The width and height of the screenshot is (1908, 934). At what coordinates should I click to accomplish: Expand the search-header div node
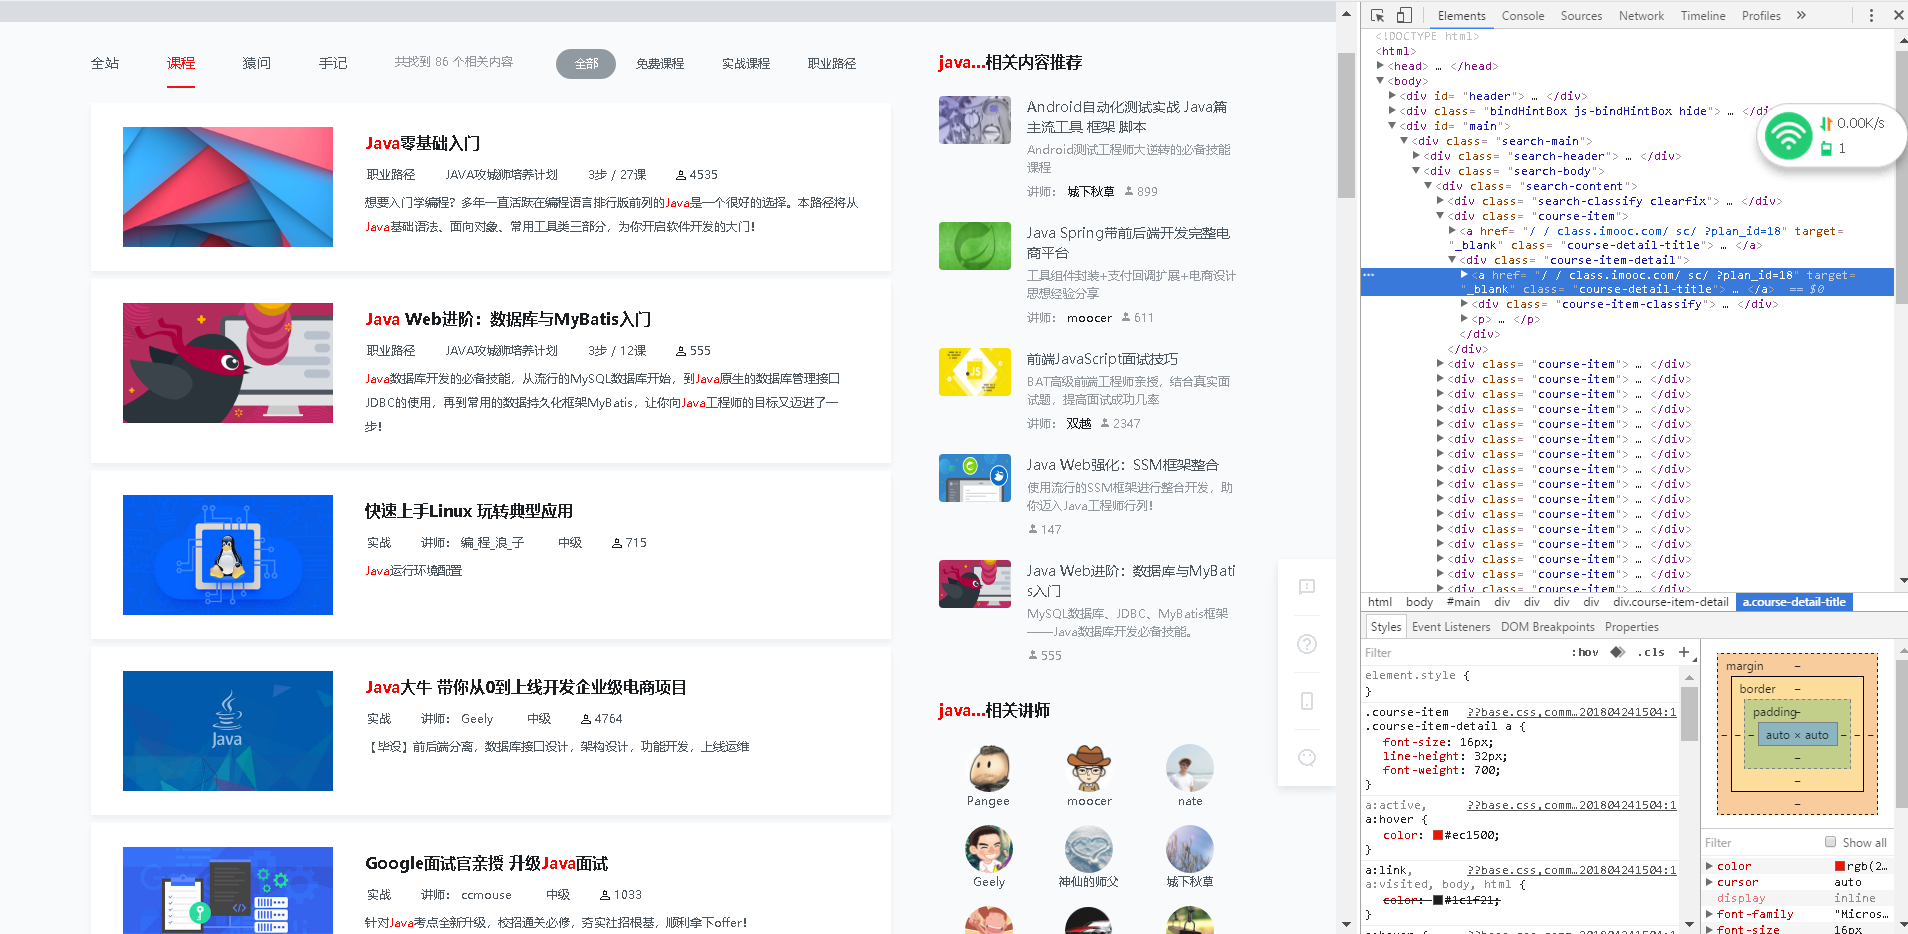(x=1417, y=156)
